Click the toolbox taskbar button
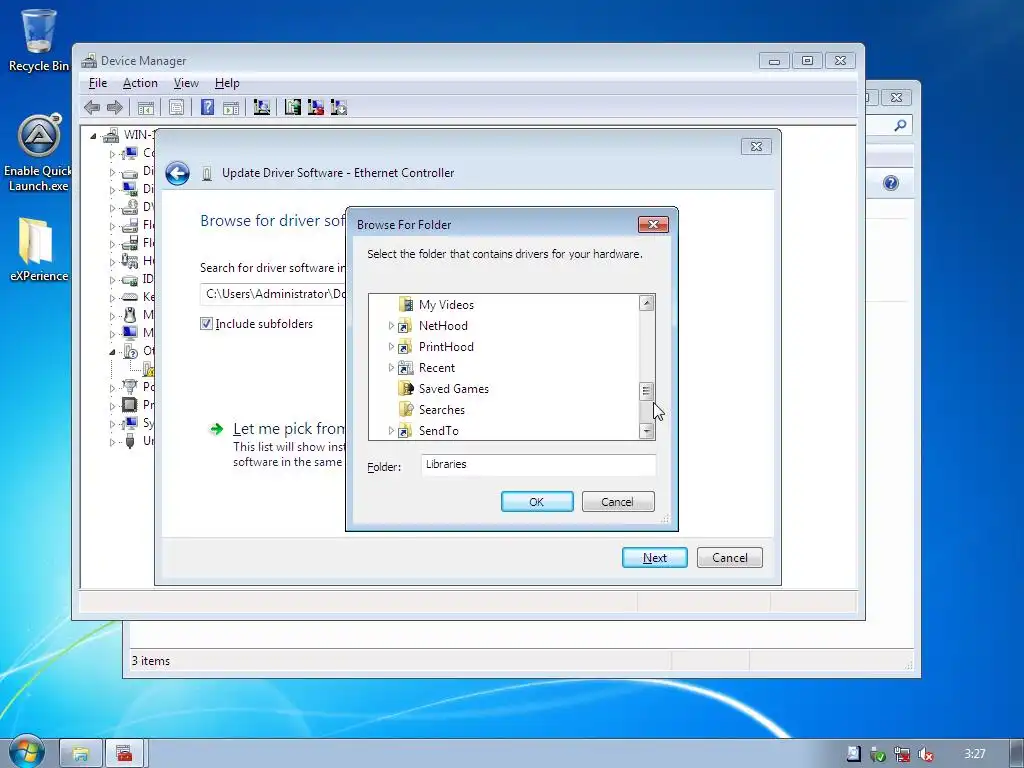 coord(124,754)
